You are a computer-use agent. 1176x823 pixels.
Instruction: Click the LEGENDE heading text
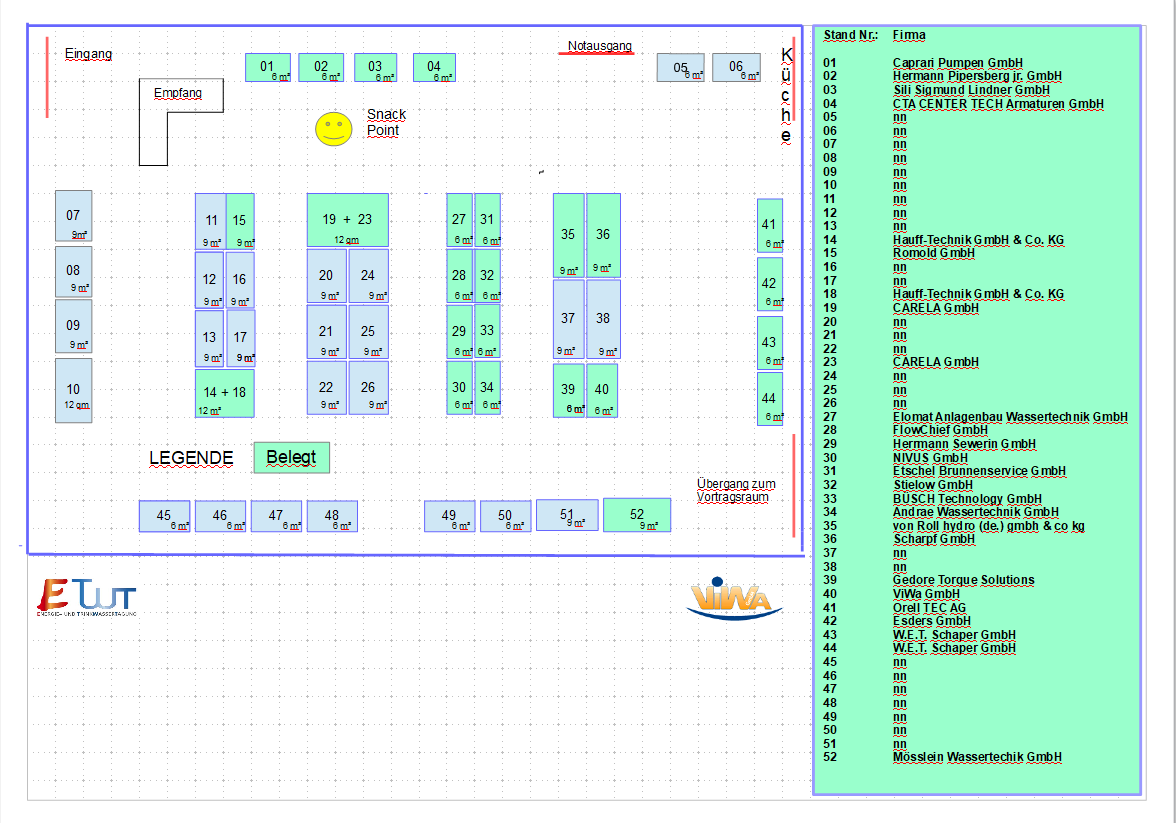191,458
